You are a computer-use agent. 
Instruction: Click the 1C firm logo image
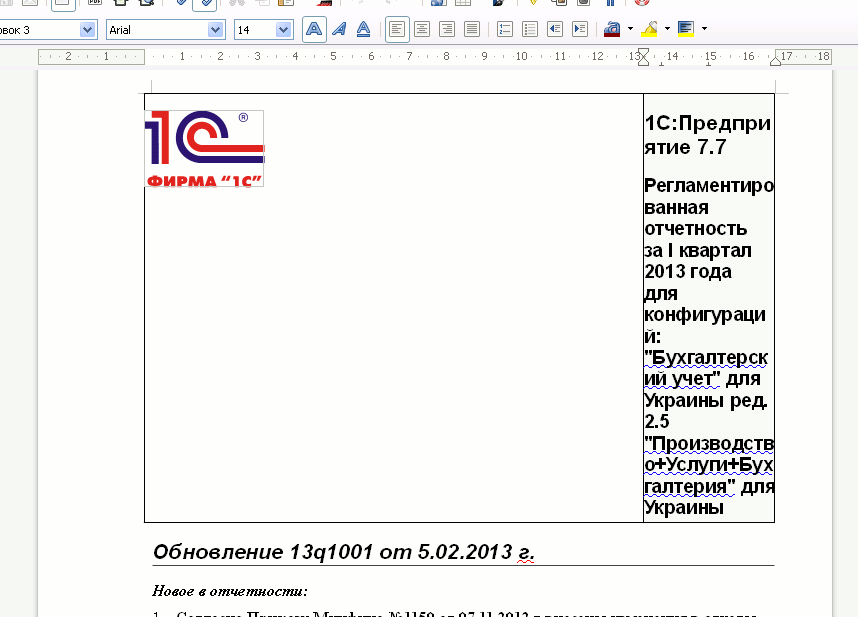205,149
